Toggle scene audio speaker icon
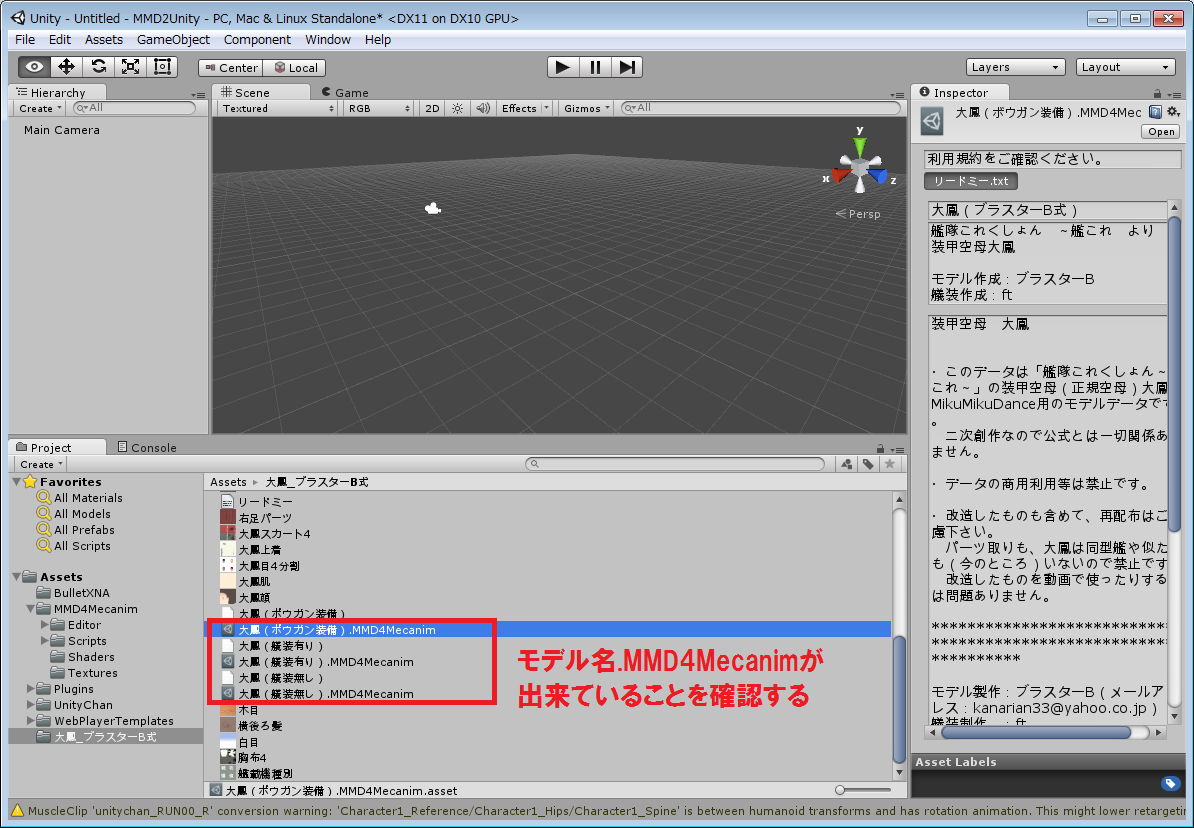Image resolution: width=1194 pixels, height=828 pixels. point(483,108)
